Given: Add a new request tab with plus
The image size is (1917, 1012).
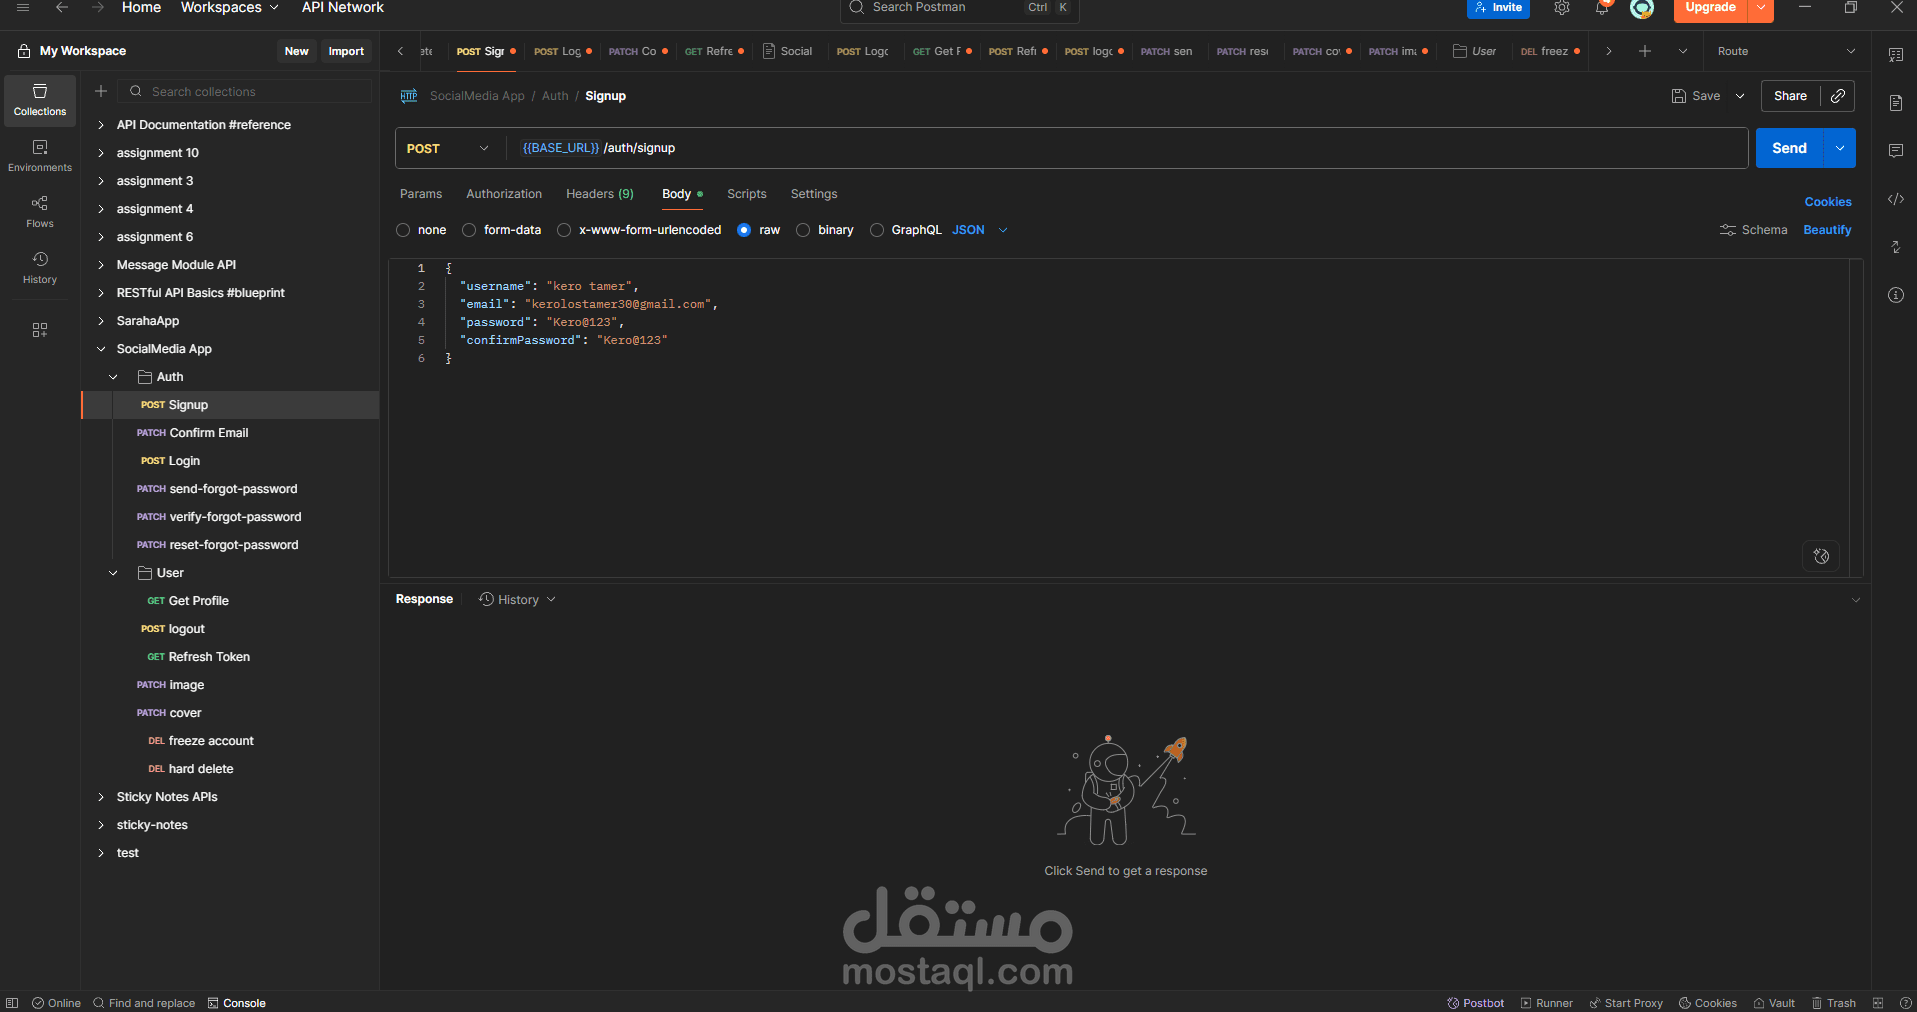Looking at the screenshot, I should [x=1645, y=51].
